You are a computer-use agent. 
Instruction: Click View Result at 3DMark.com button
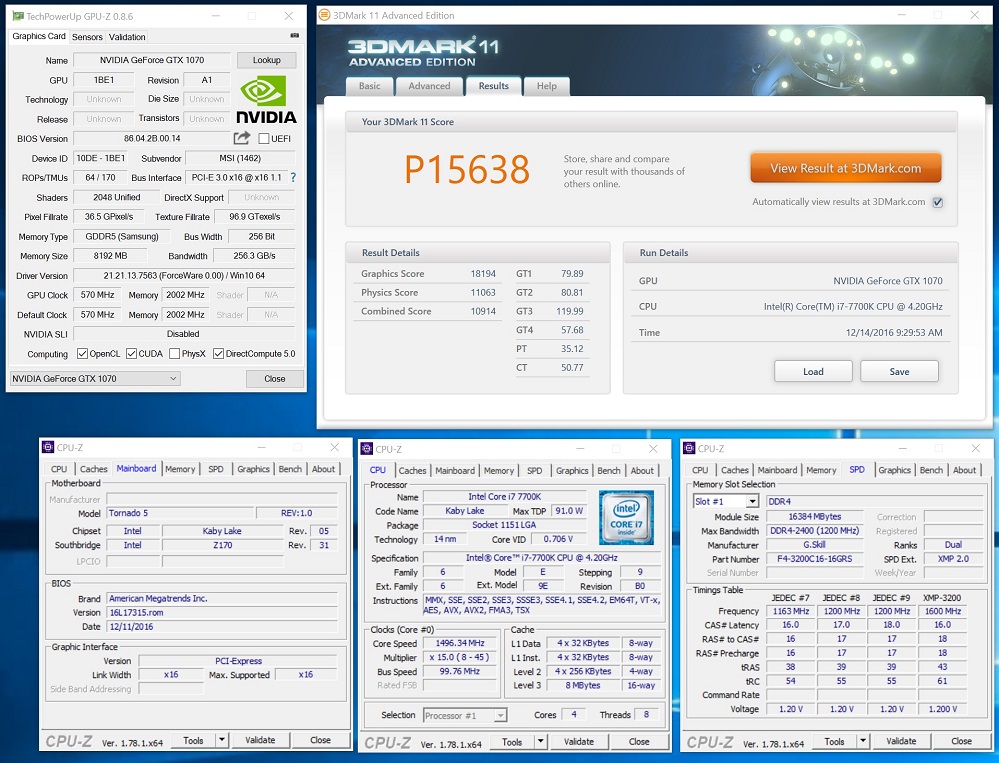845,168
